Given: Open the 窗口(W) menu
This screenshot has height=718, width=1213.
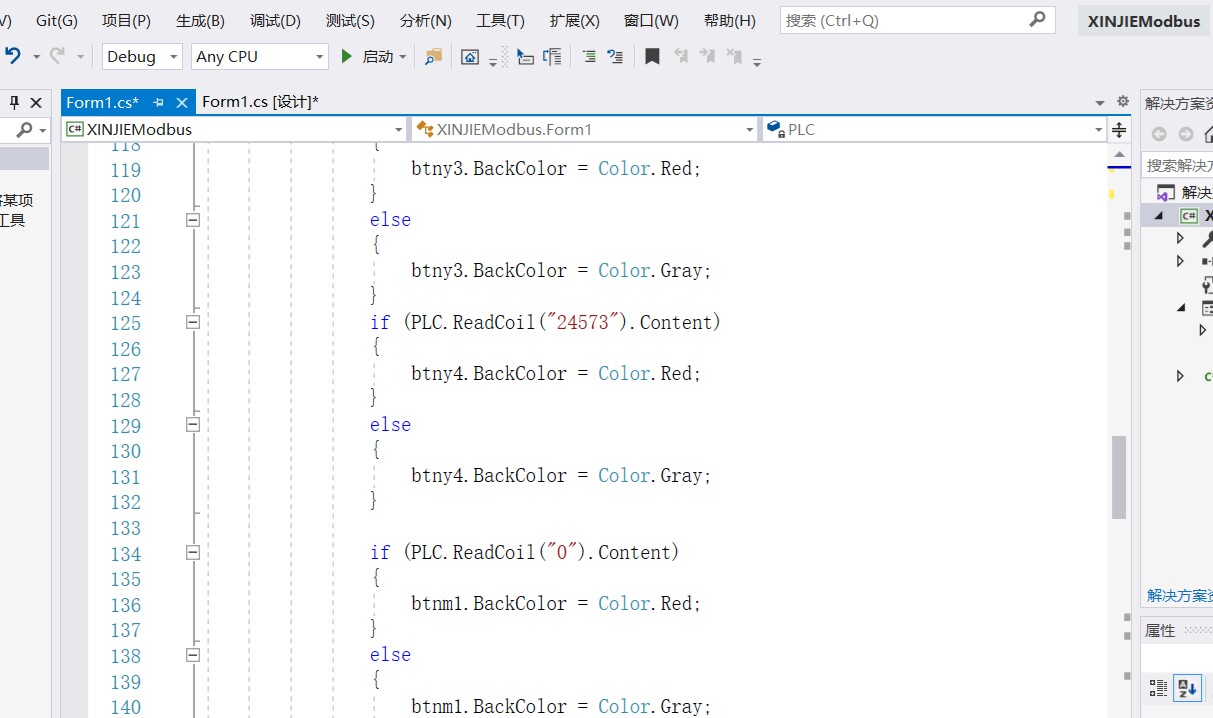Looking at the screenshot, I should point(651,20).
